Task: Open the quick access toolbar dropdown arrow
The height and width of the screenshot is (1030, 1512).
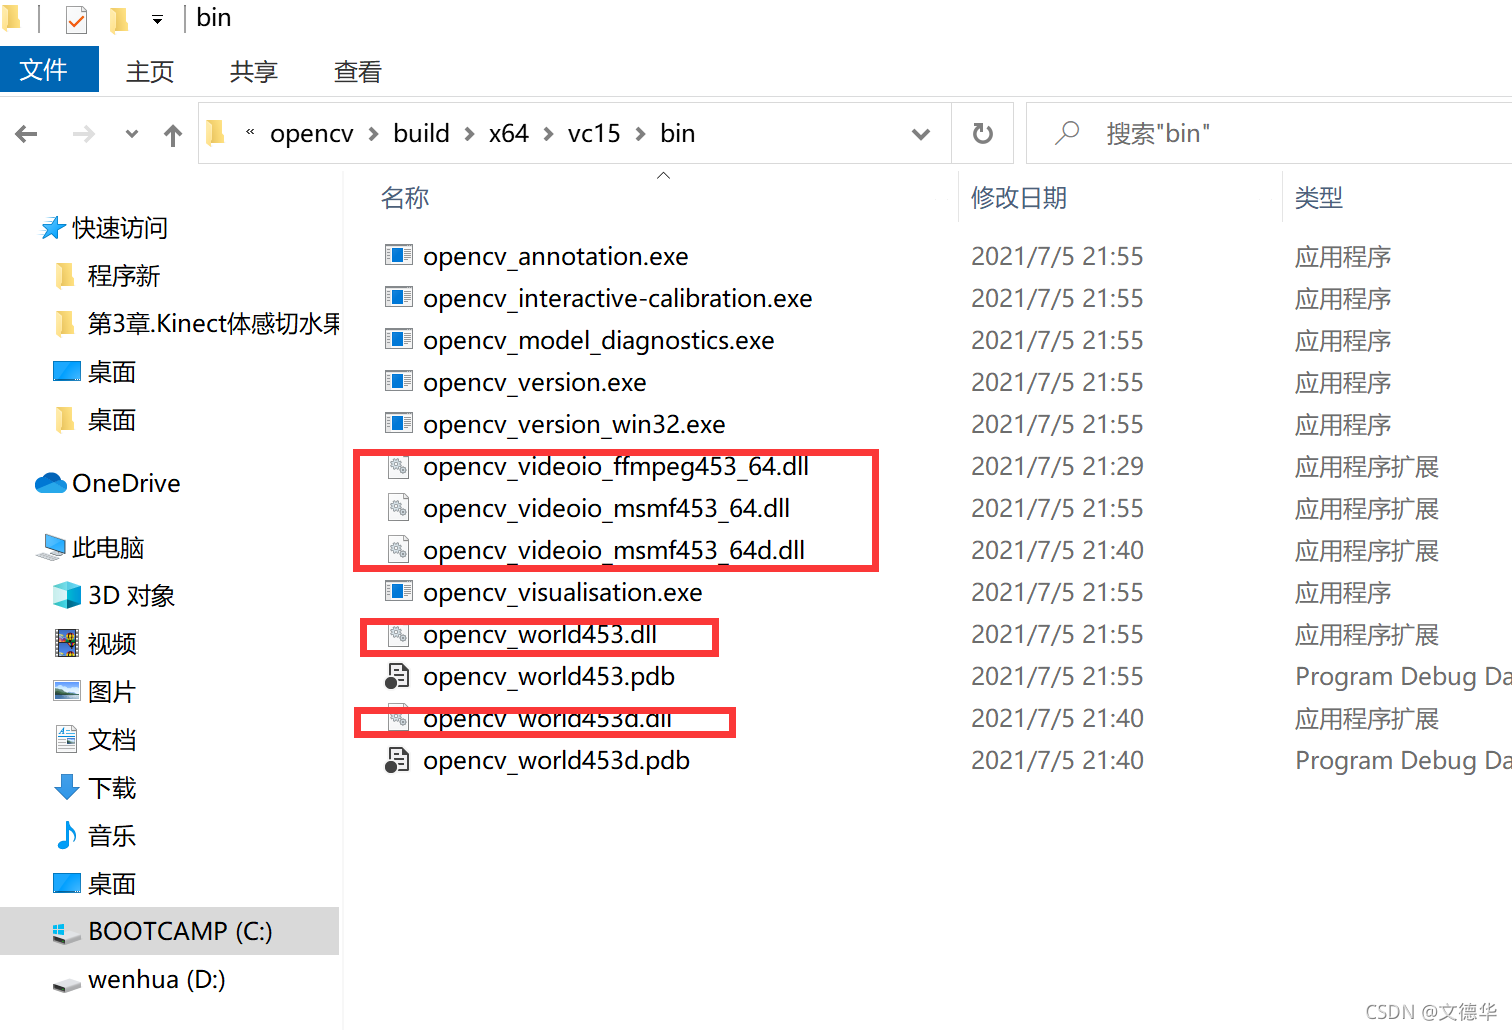Action: 157,19
